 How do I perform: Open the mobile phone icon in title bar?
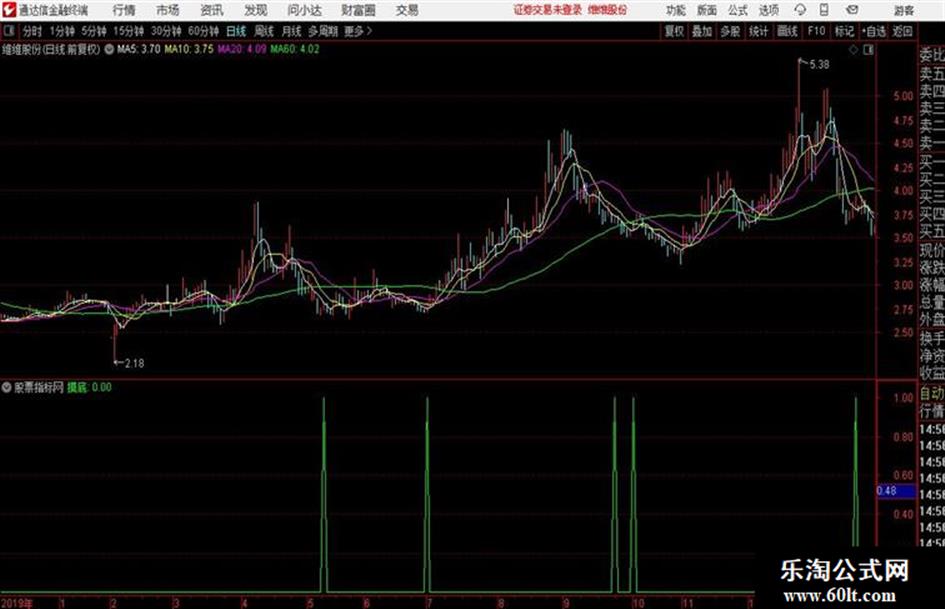click(824, 10)
